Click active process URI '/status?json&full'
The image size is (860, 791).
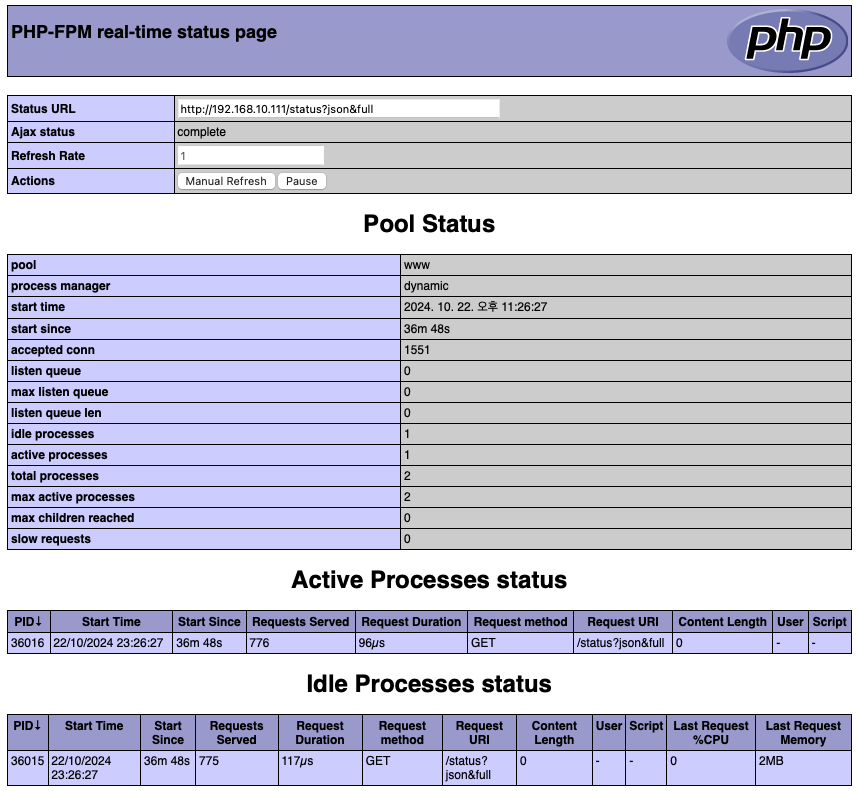click(x=620, y=642)
